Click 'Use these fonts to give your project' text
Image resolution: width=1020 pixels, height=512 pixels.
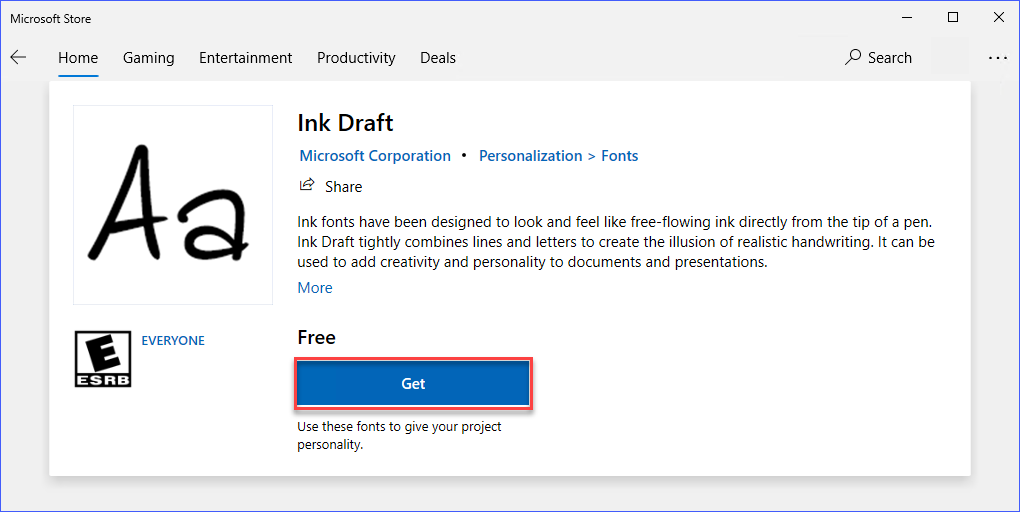[399, 427]
